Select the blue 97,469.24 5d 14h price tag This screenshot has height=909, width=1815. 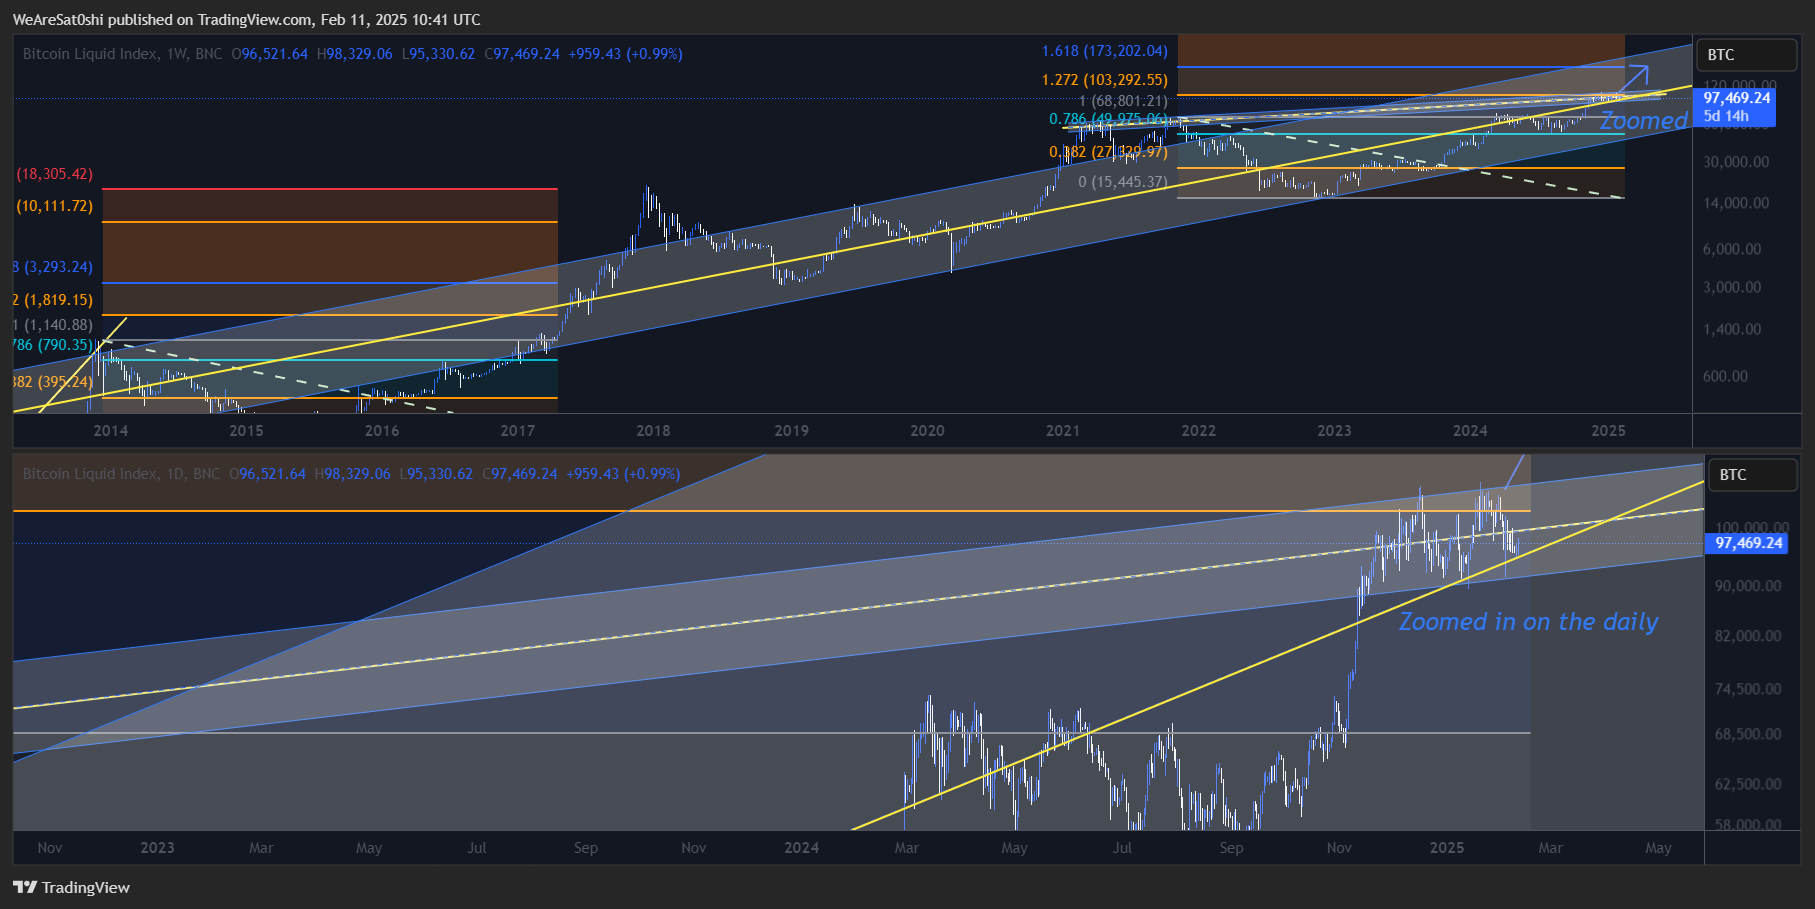pos(1735,107)
